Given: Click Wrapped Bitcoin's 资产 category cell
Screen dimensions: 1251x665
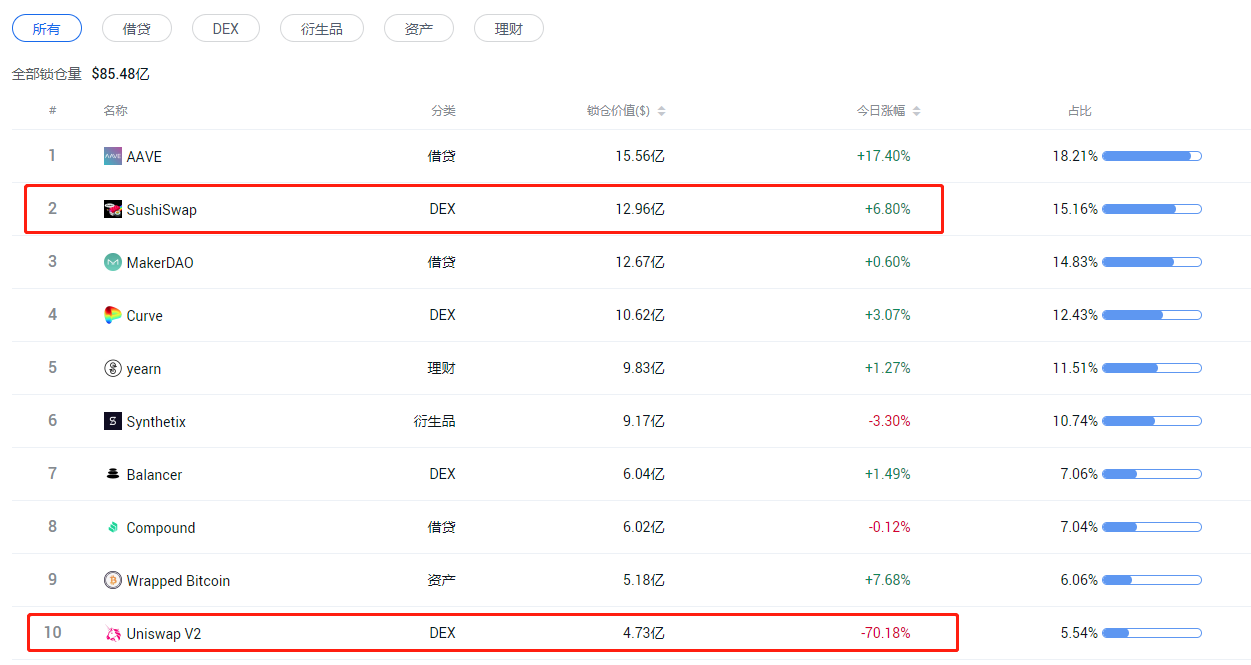Looking at the screenshot, I should coord(442,580).
